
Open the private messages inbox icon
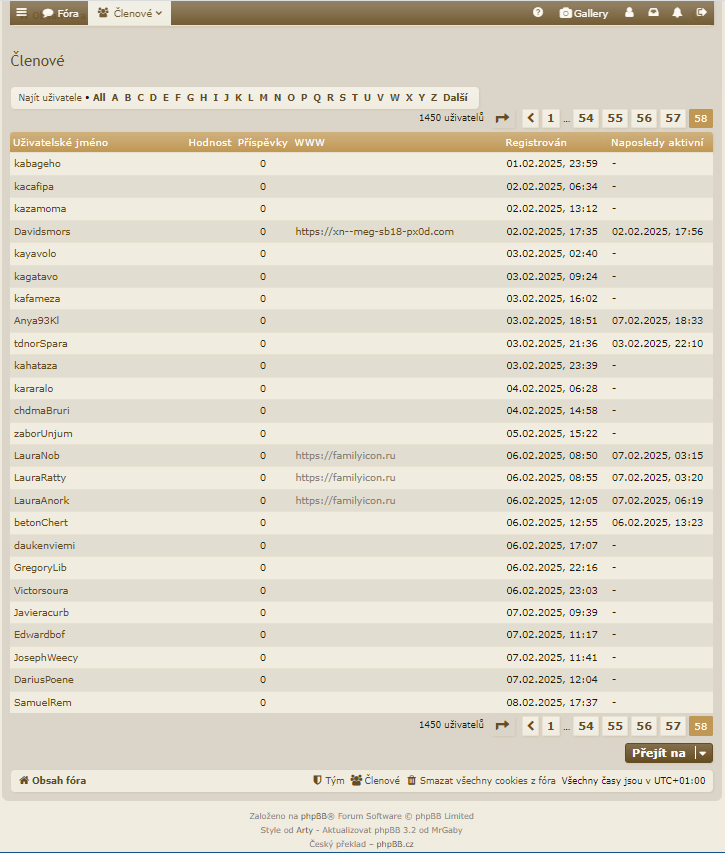coord(654,13)
